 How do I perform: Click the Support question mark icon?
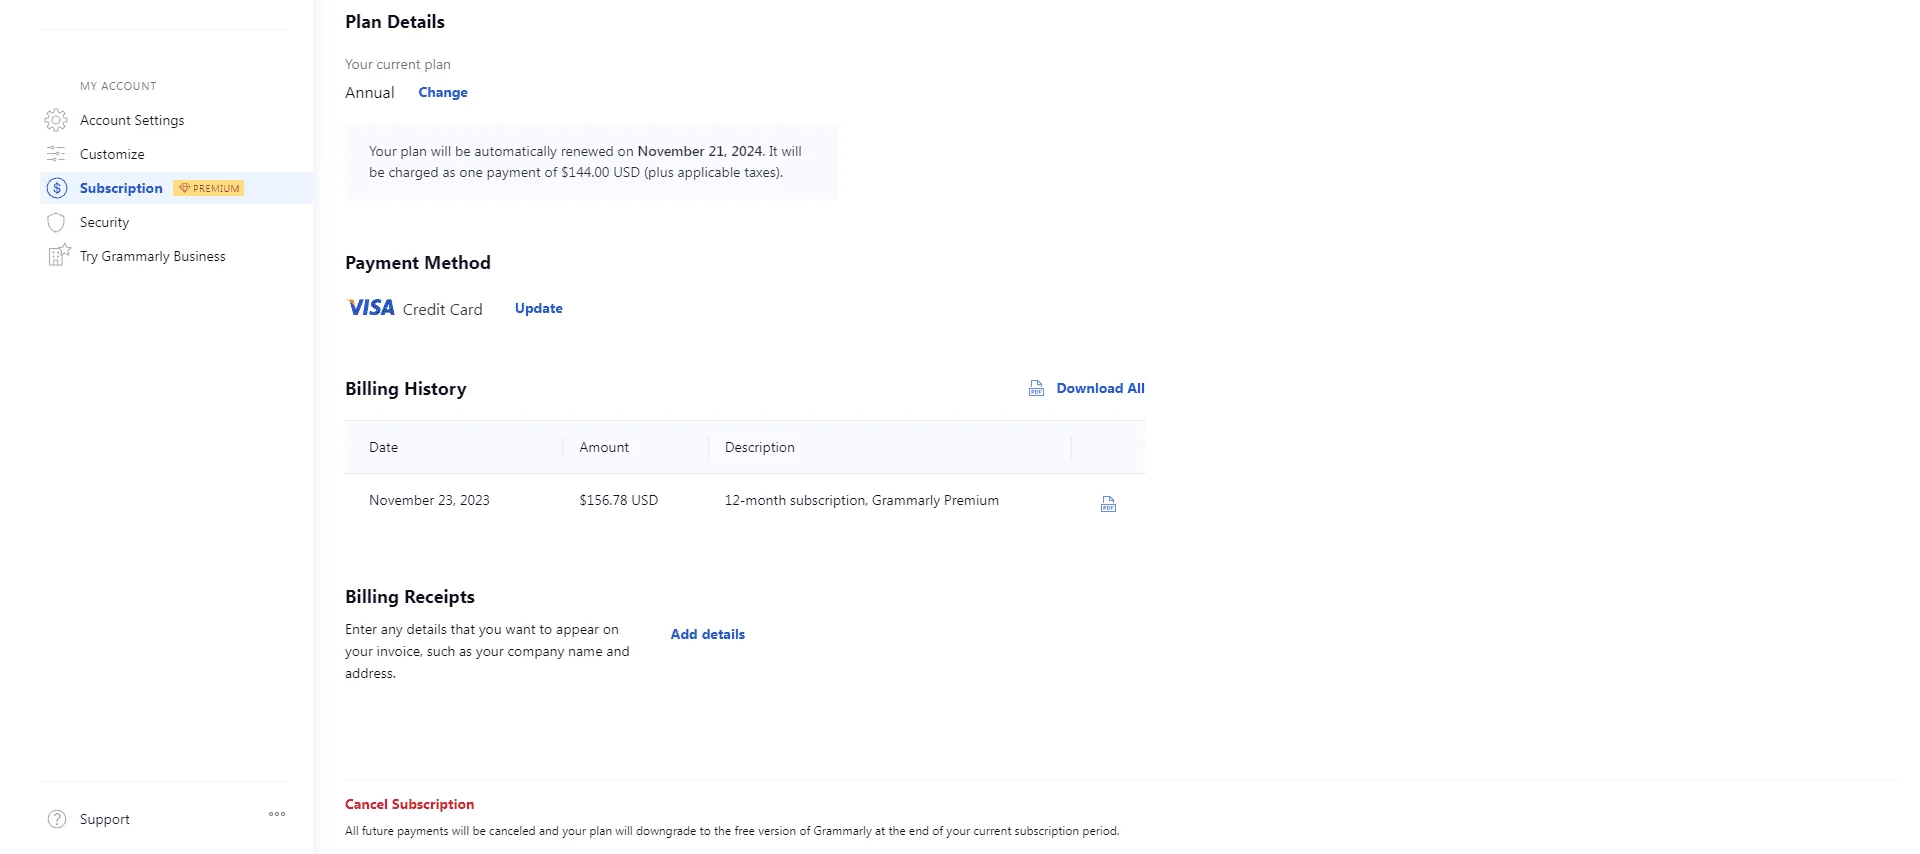(x=57, y=819)
